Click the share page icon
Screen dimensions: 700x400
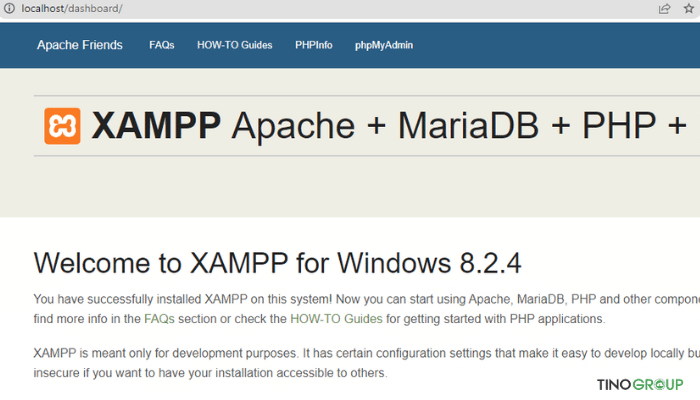click(664, 8)
